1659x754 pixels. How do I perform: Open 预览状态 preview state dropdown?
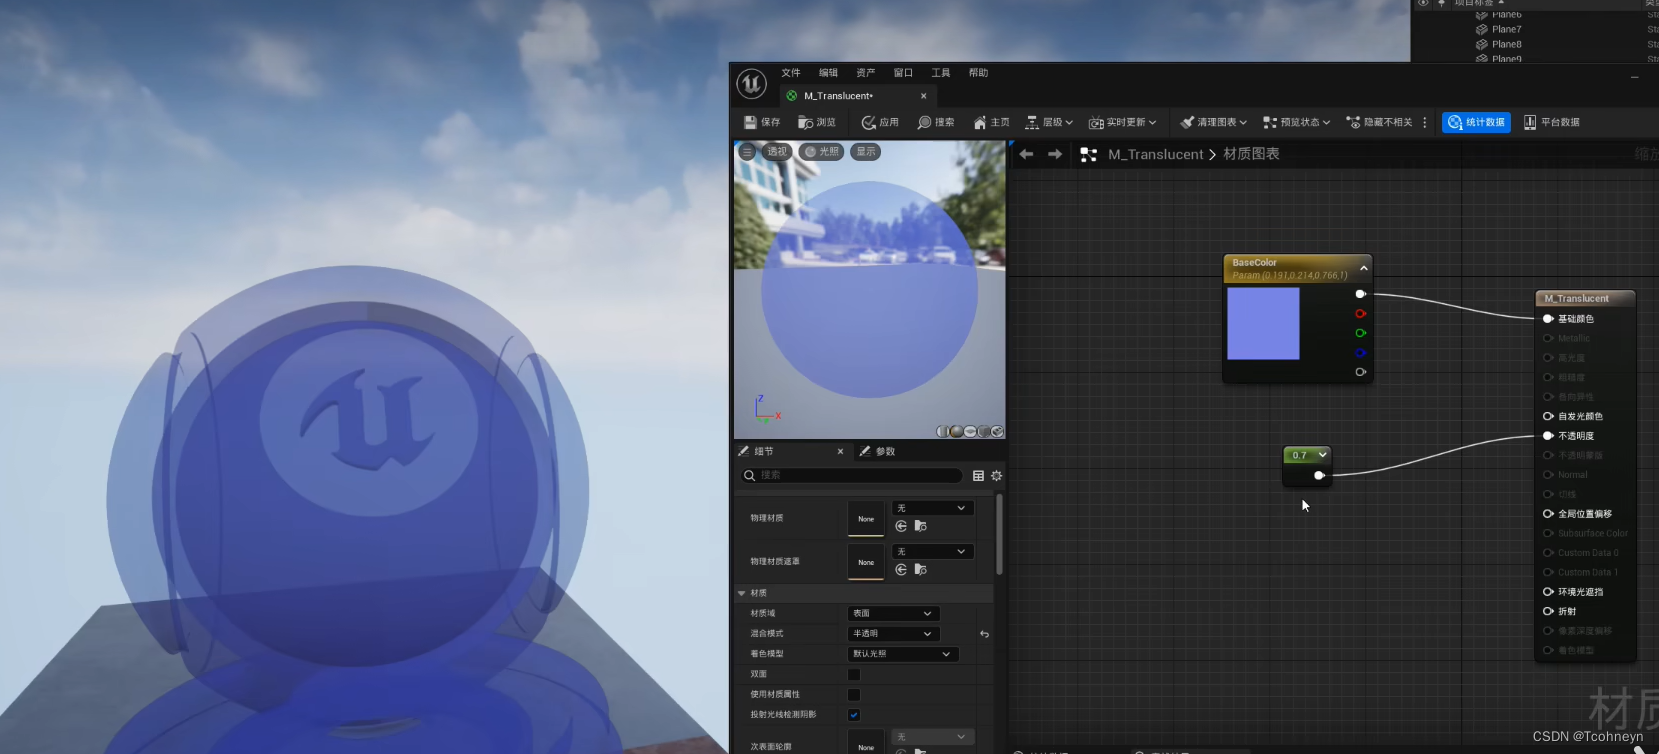coord(1297,122)
